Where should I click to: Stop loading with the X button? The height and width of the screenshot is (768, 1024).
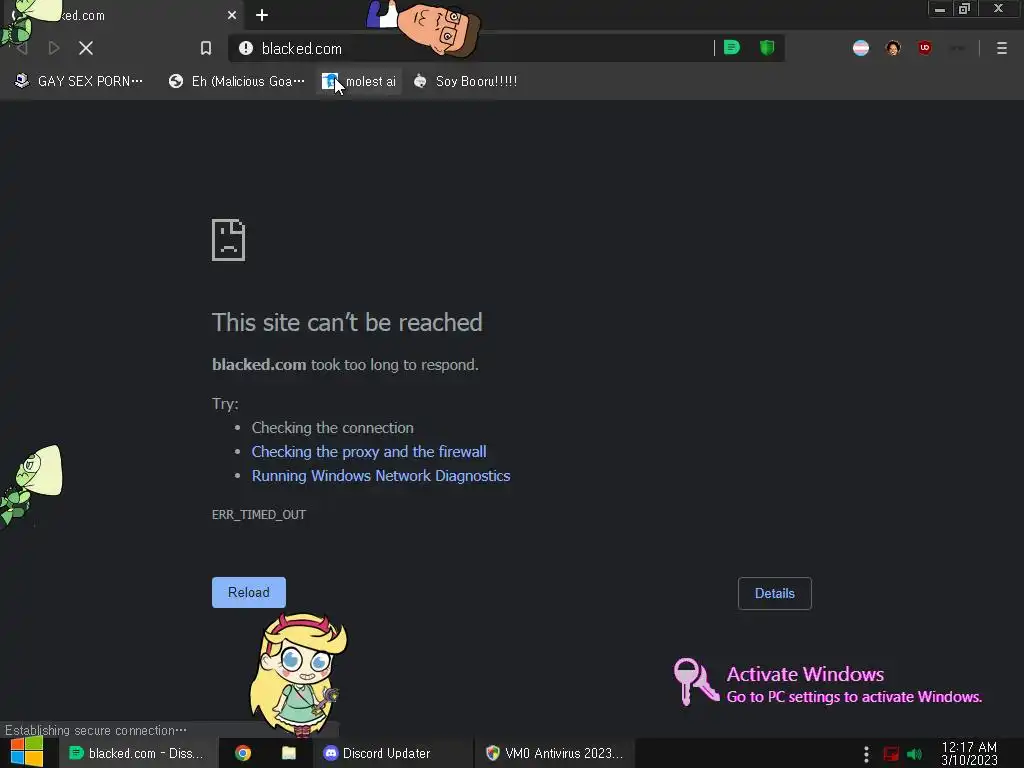[x=86, y=48]
